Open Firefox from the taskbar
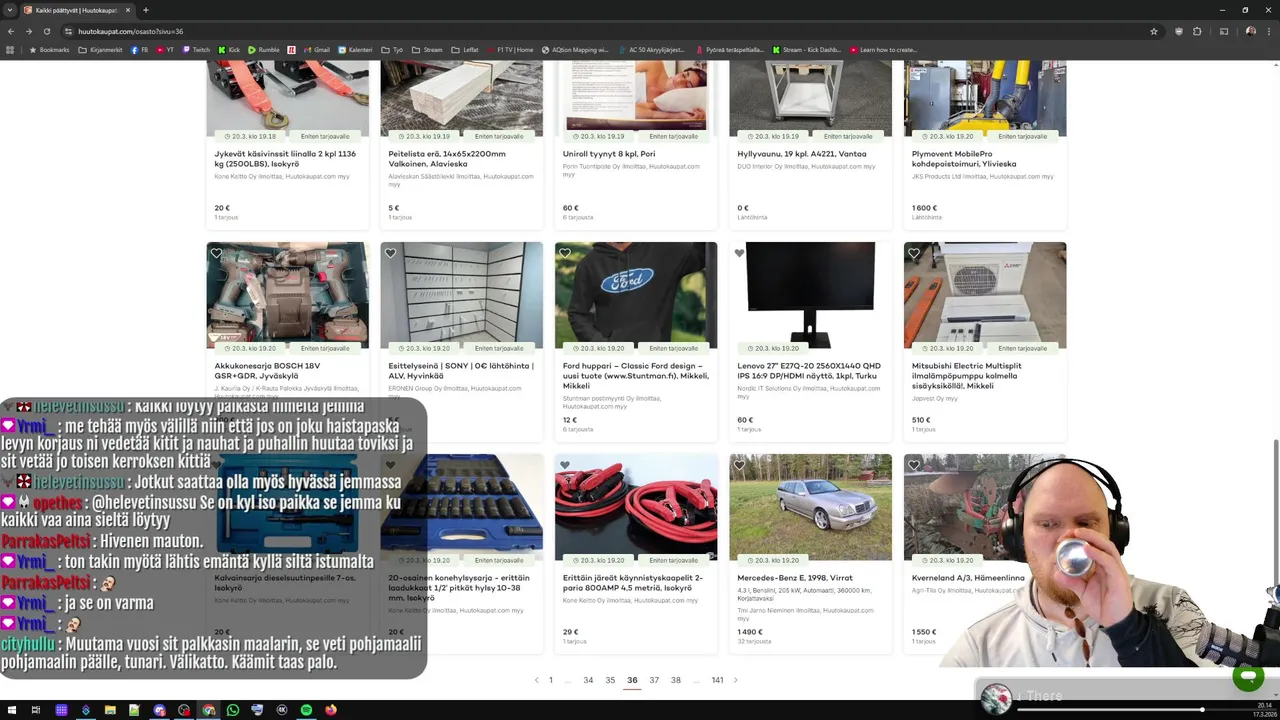 (x=331, y=710)
